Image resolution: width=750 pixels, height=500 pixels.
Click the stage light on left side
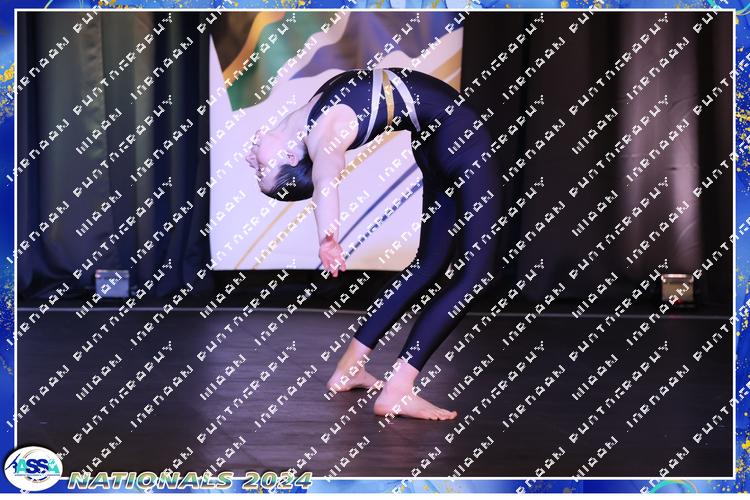(111, 284)
